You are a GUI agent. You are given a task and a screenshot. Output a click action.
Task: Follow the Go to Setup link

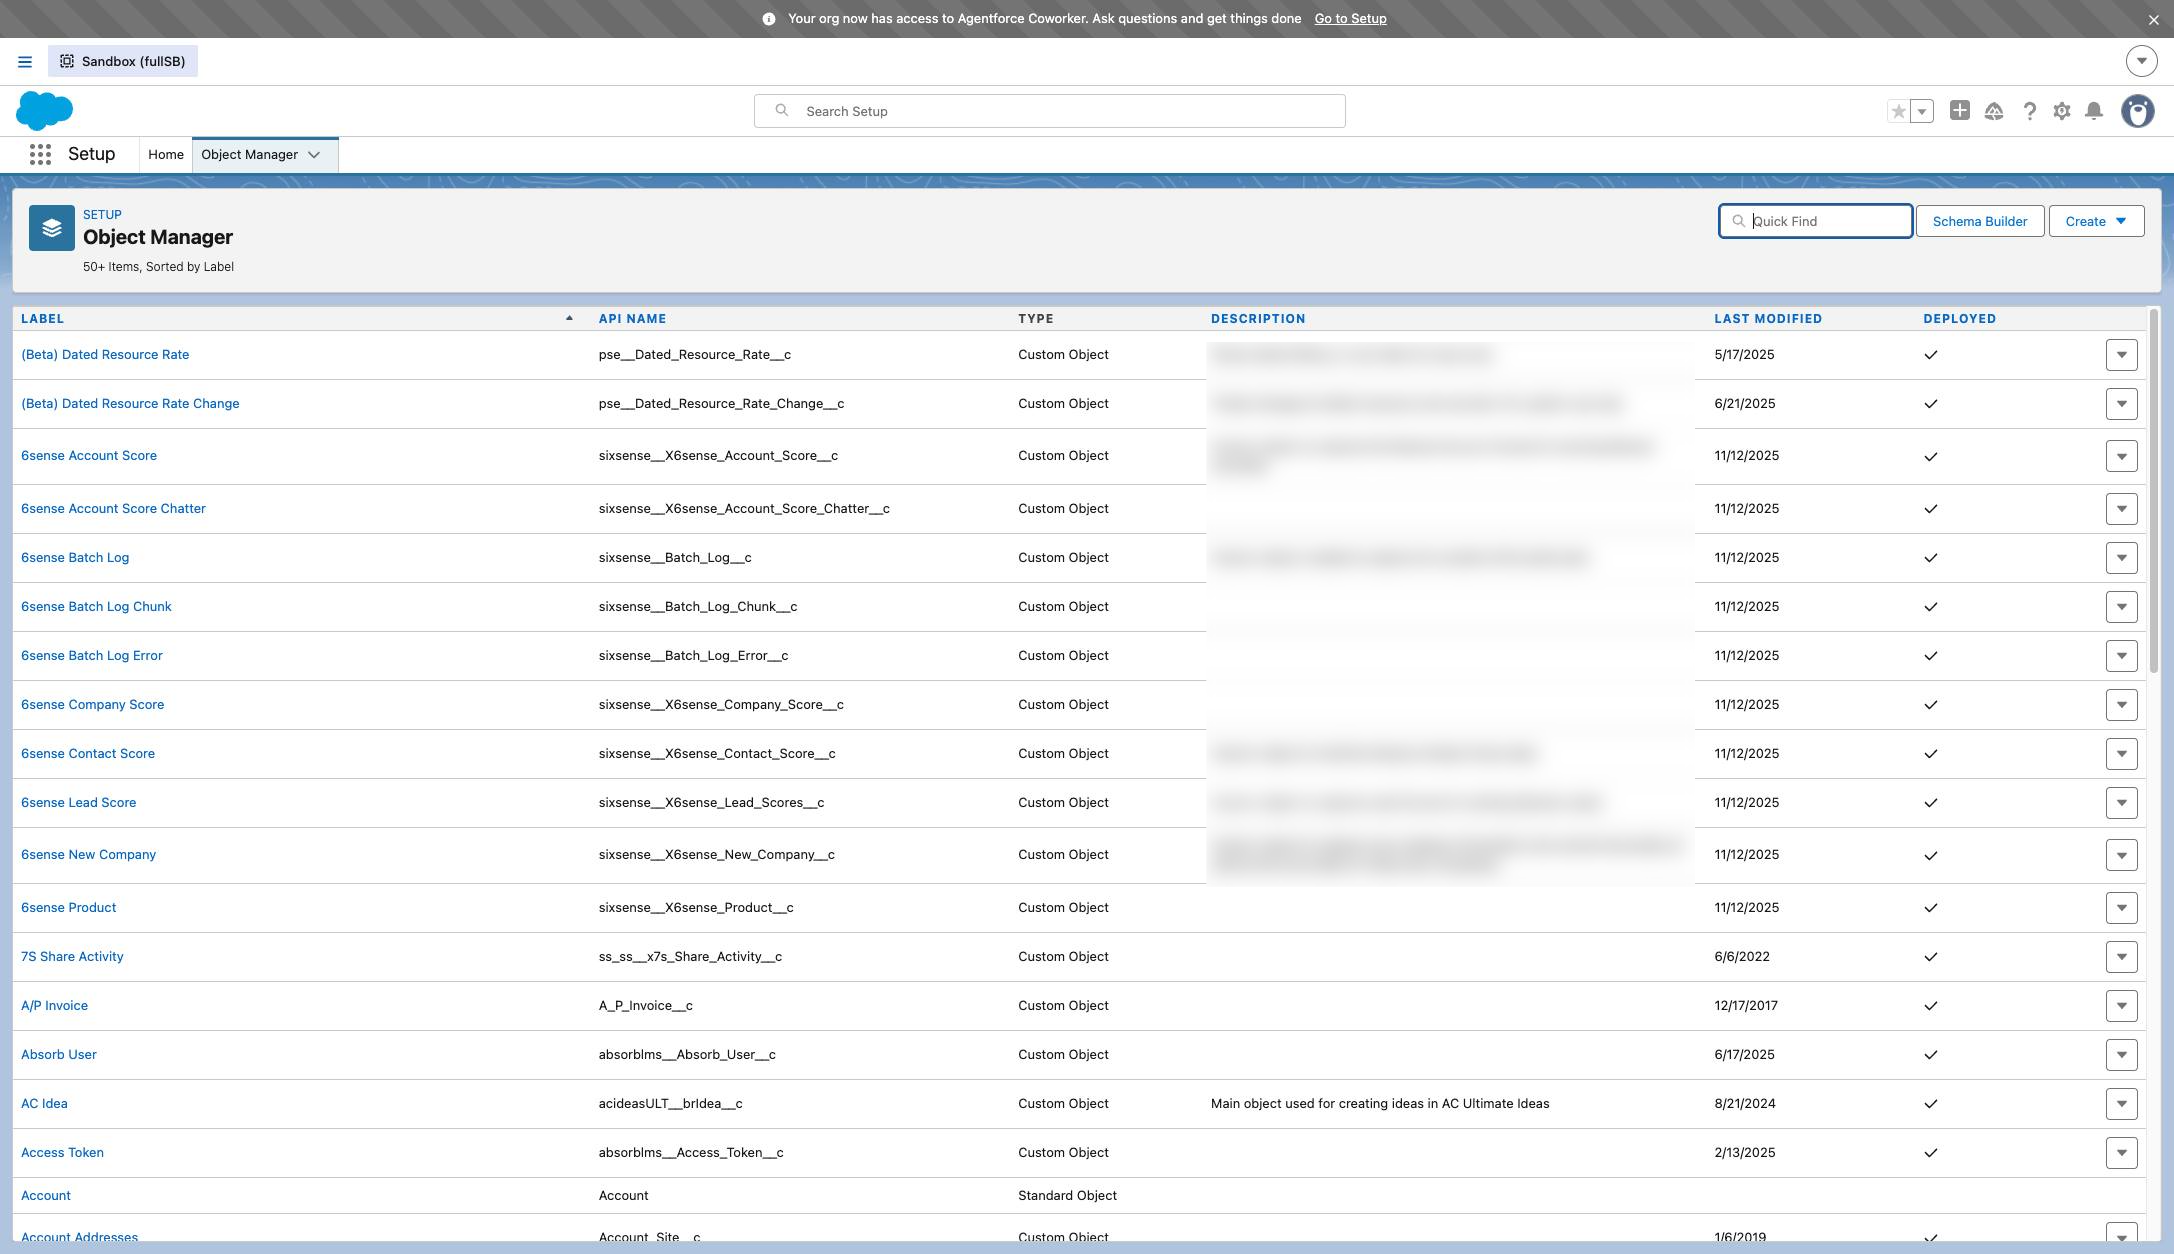(x=1350, y=19)
